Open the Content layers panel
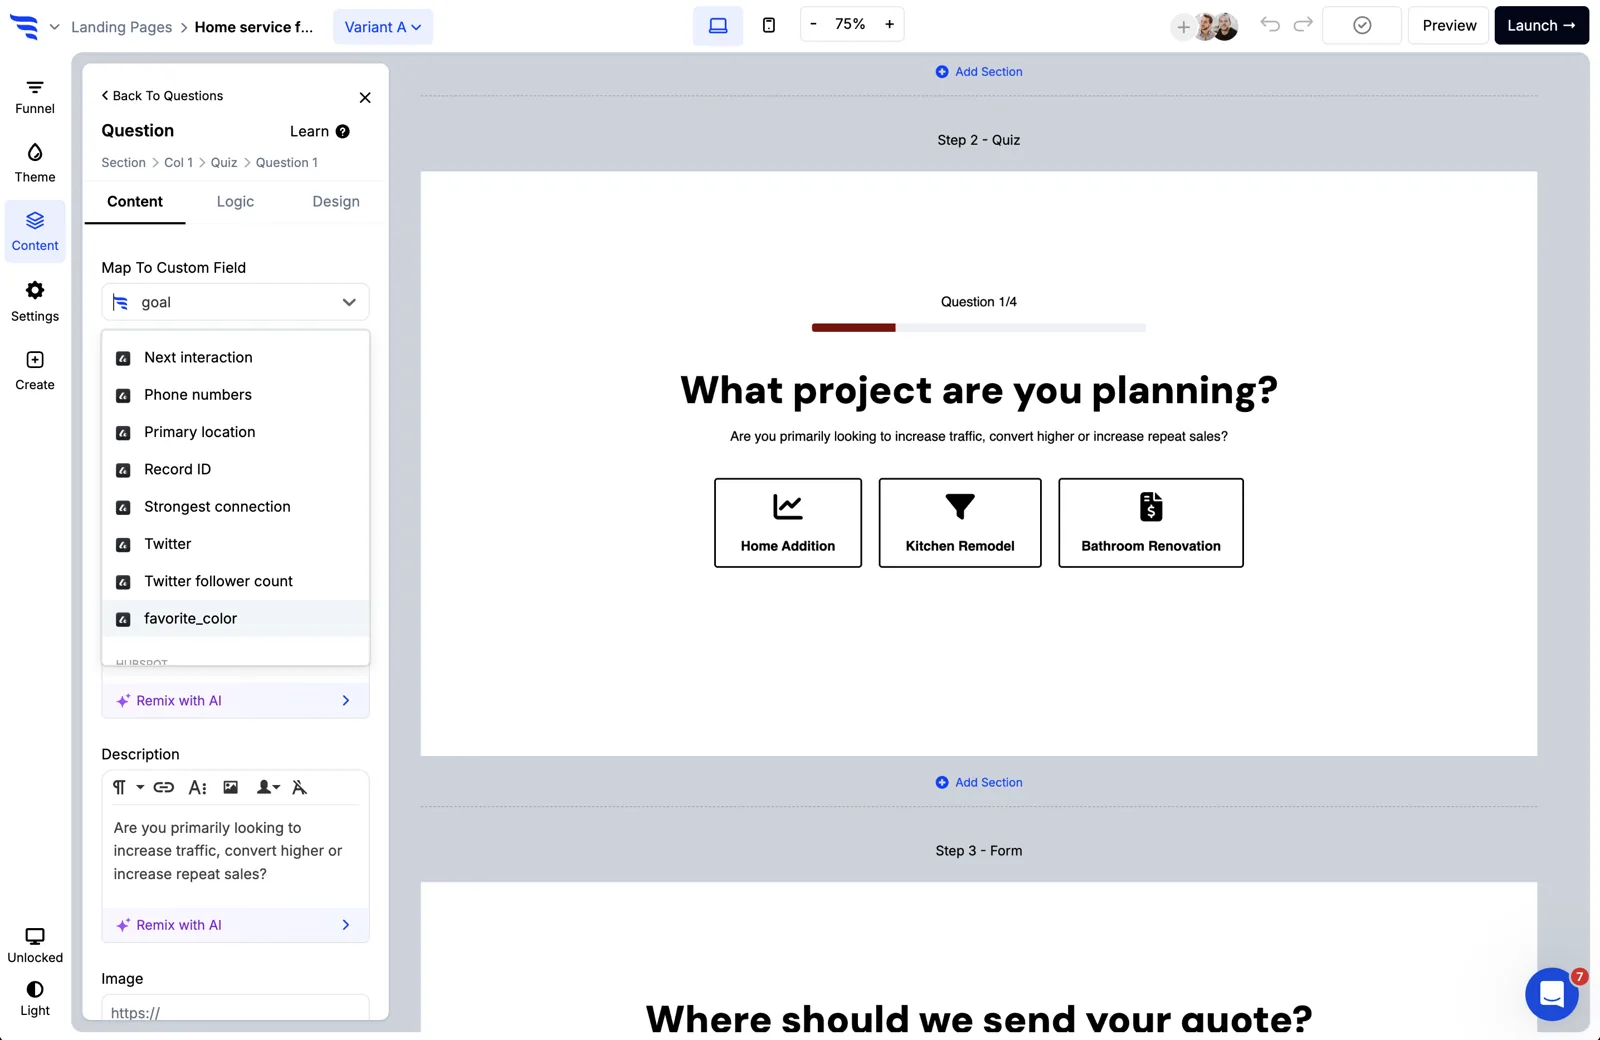The image size is (1600, 1040). 35,231
